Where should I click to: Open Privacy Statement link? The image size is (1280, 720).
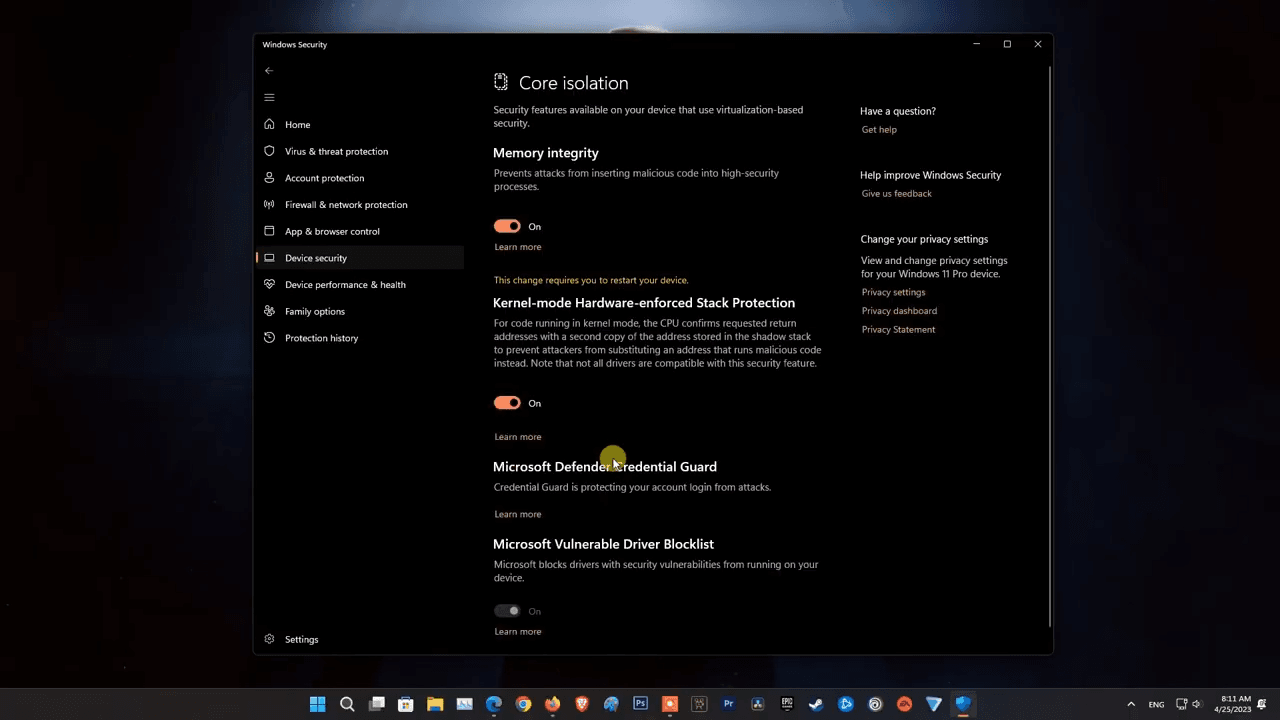(x=898, y=330)
